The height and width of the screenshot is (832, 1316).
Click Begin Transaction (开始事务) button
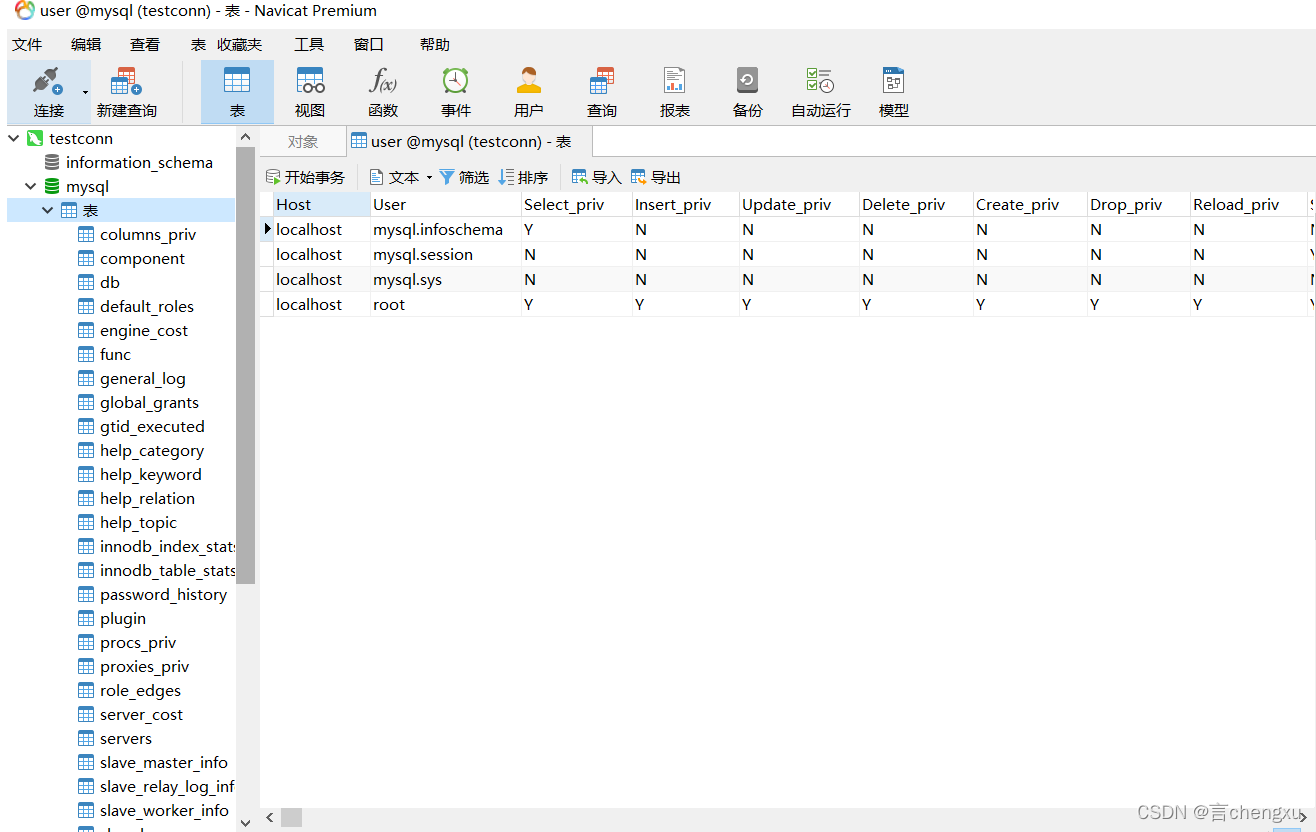click(x=305, y=177)
